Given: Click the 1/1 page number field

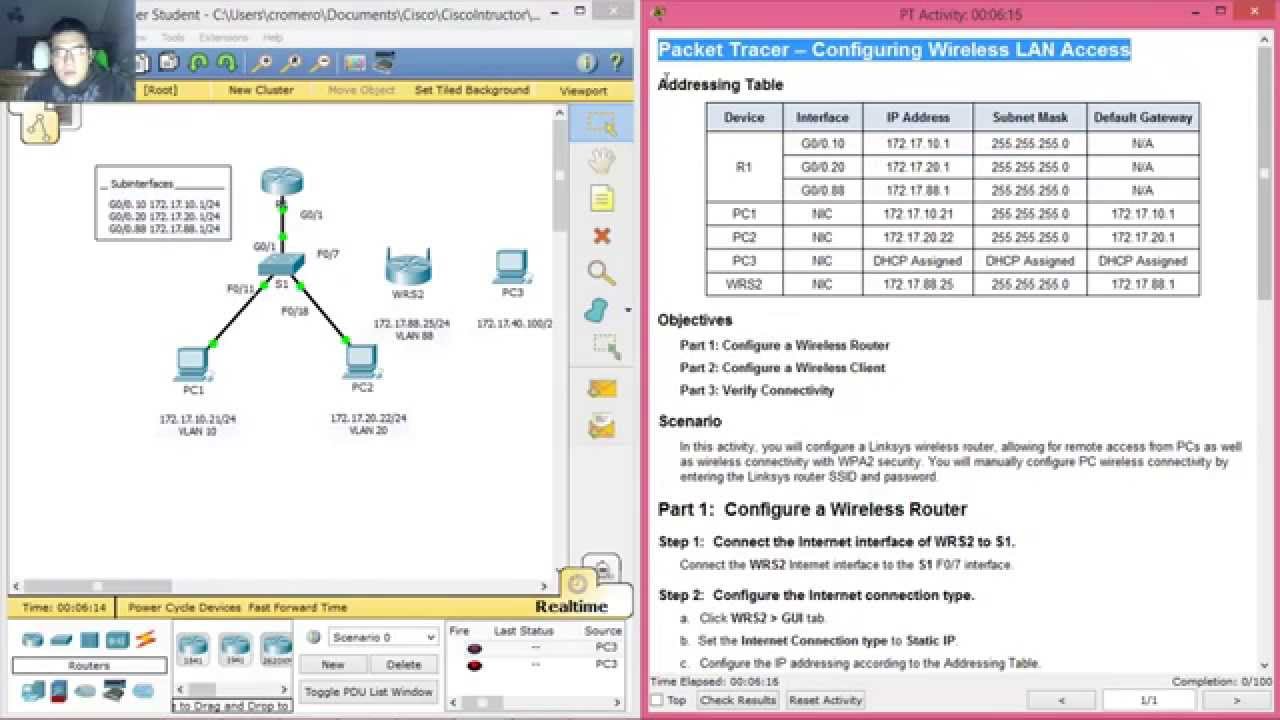Looking at the screenshot, I should coord(1148,700).
